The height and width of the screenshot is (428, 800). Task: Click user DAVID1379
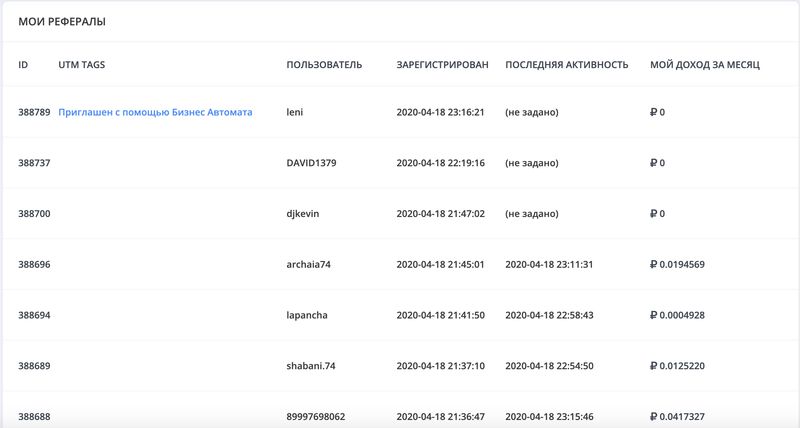pos(311,163)
